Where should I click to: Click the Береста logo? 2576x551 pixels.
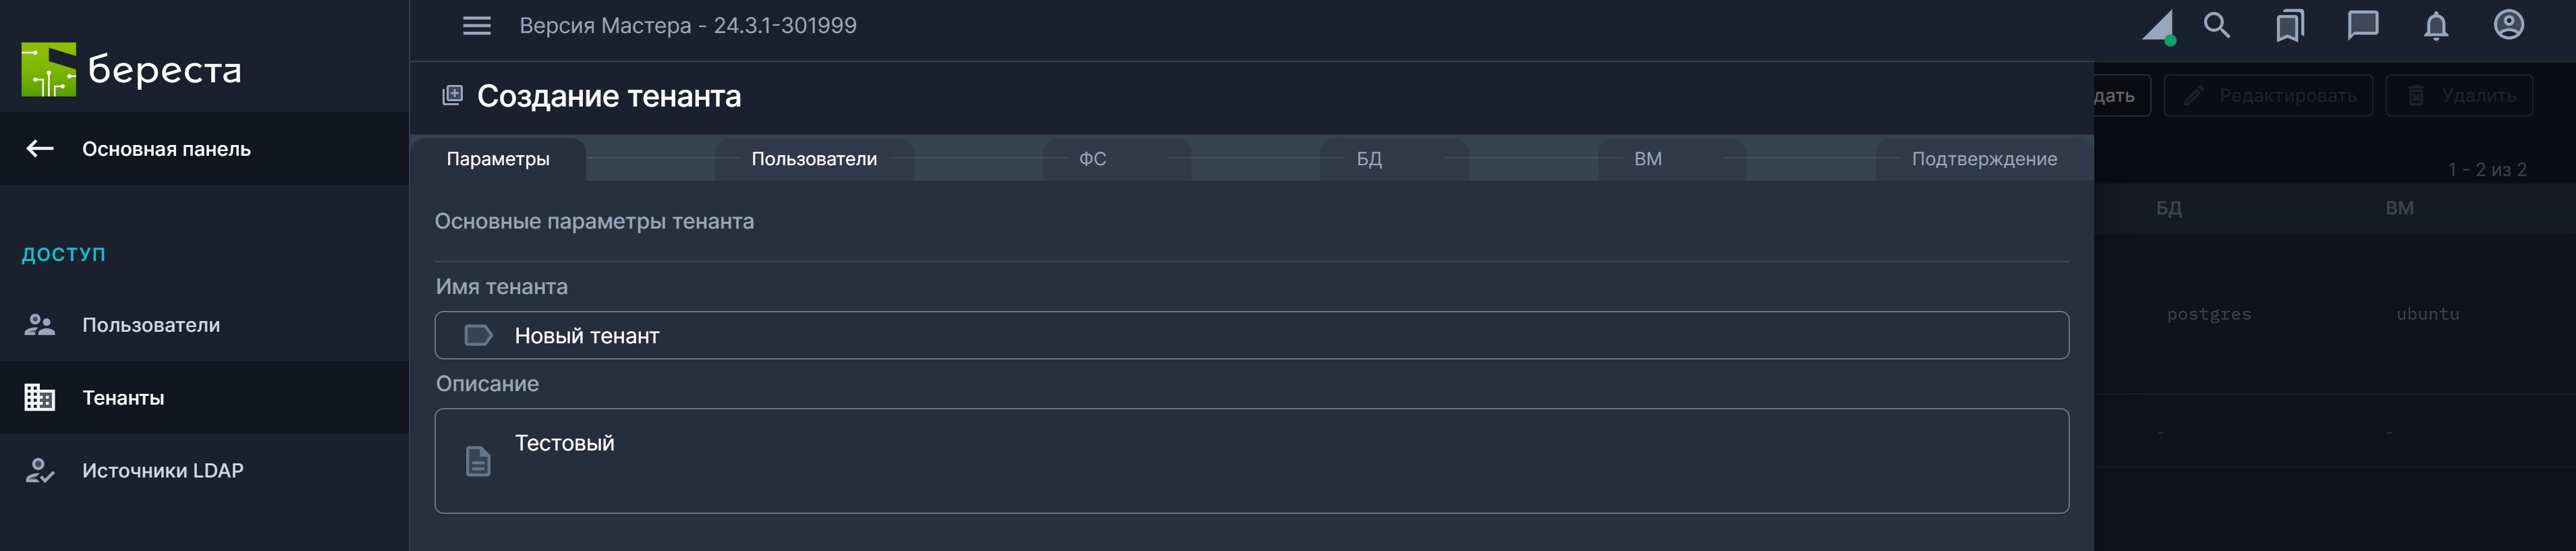click(131, 70)
